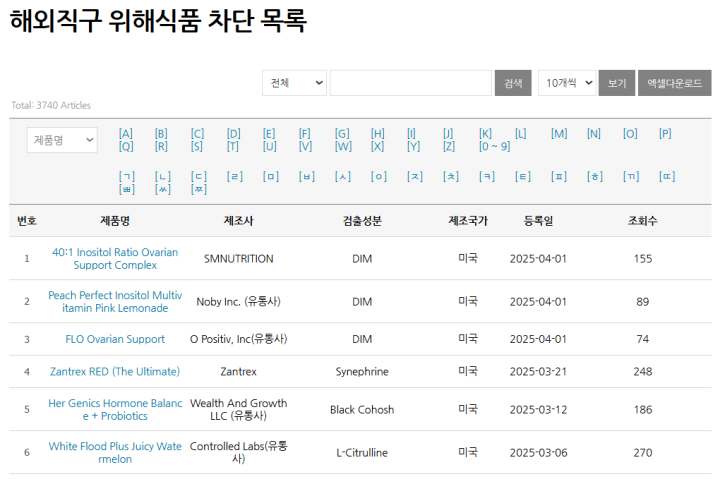Image resolution: width=720 pixels, height=484 pixels.
Task: Filter by Korean consonant [ㅆ]
Action: tap(163, 189)
